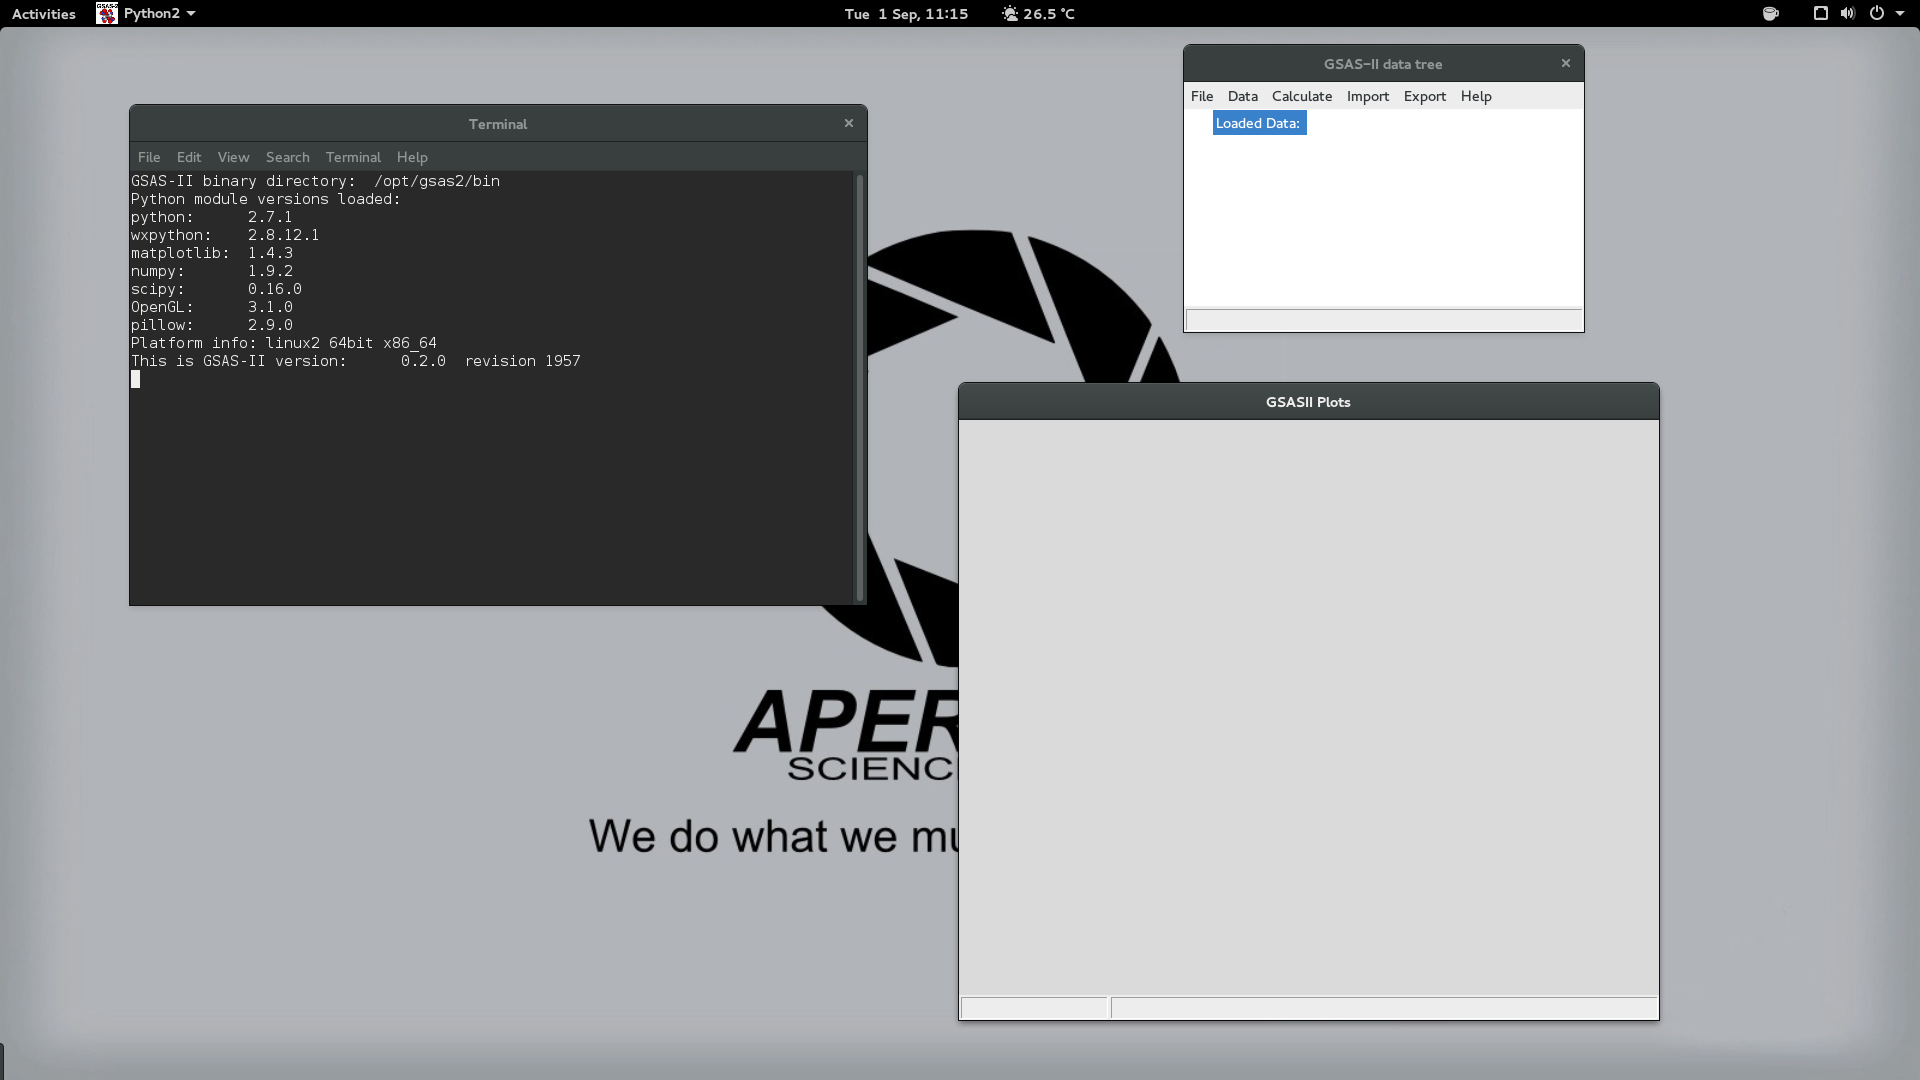Click the python version line in Terminal
Image resolution: width=1920 pixels, height=1080 pixels.
pyautogui.click(x=212, y=217)
